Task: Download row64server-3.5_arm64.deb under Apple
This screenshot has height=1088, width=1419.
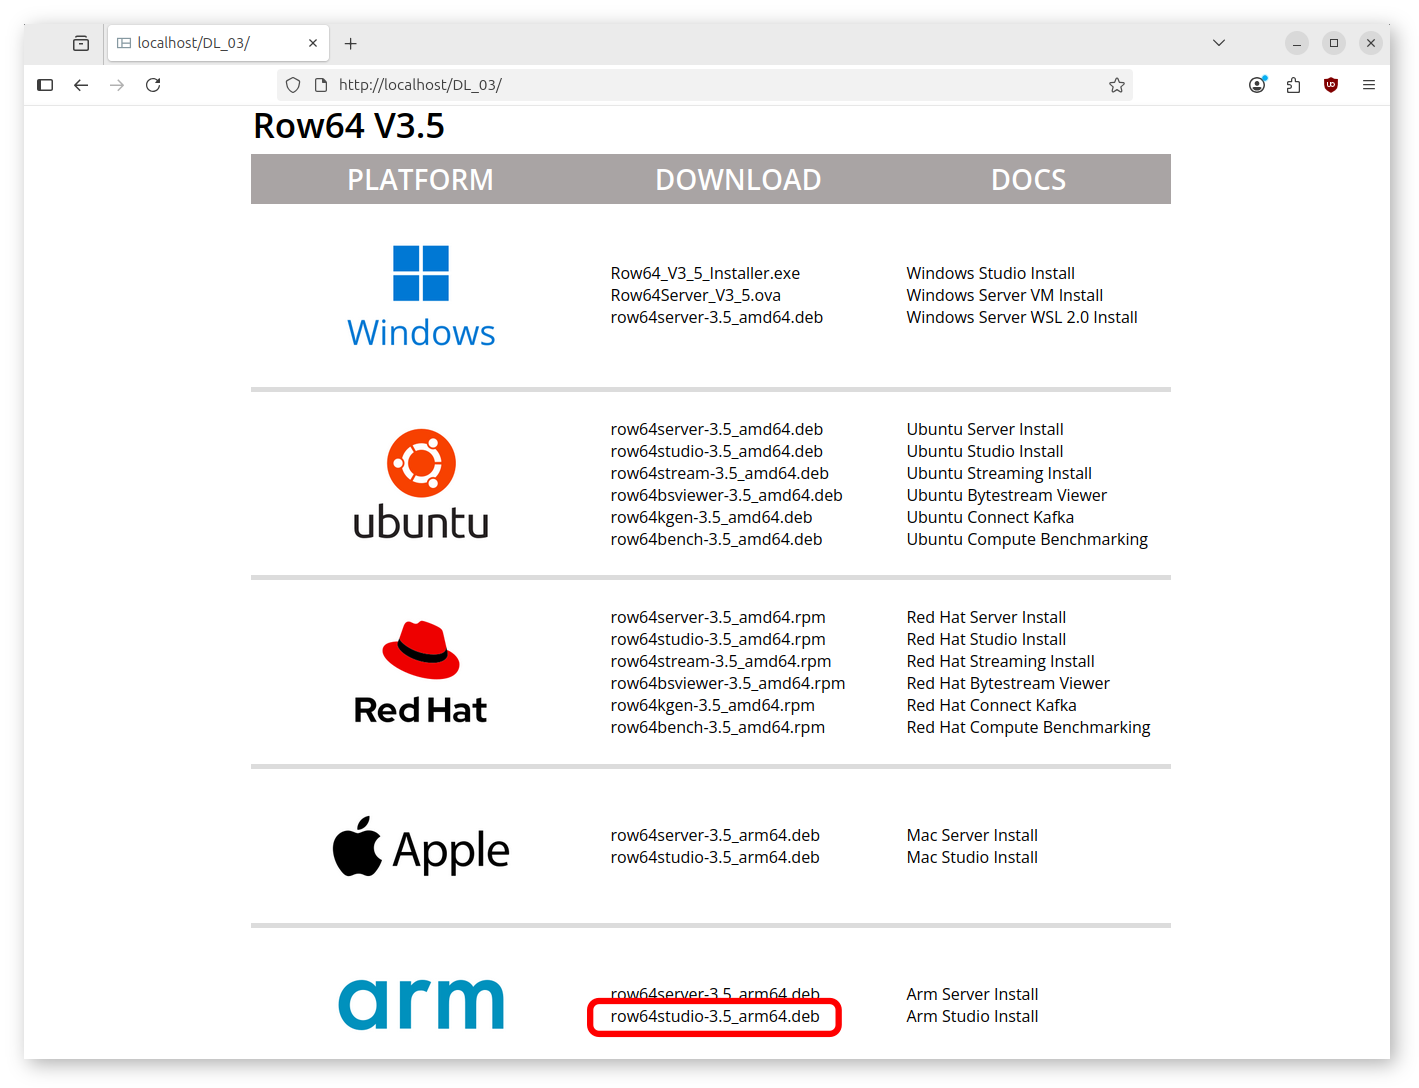Action: [x=715, y=835]
